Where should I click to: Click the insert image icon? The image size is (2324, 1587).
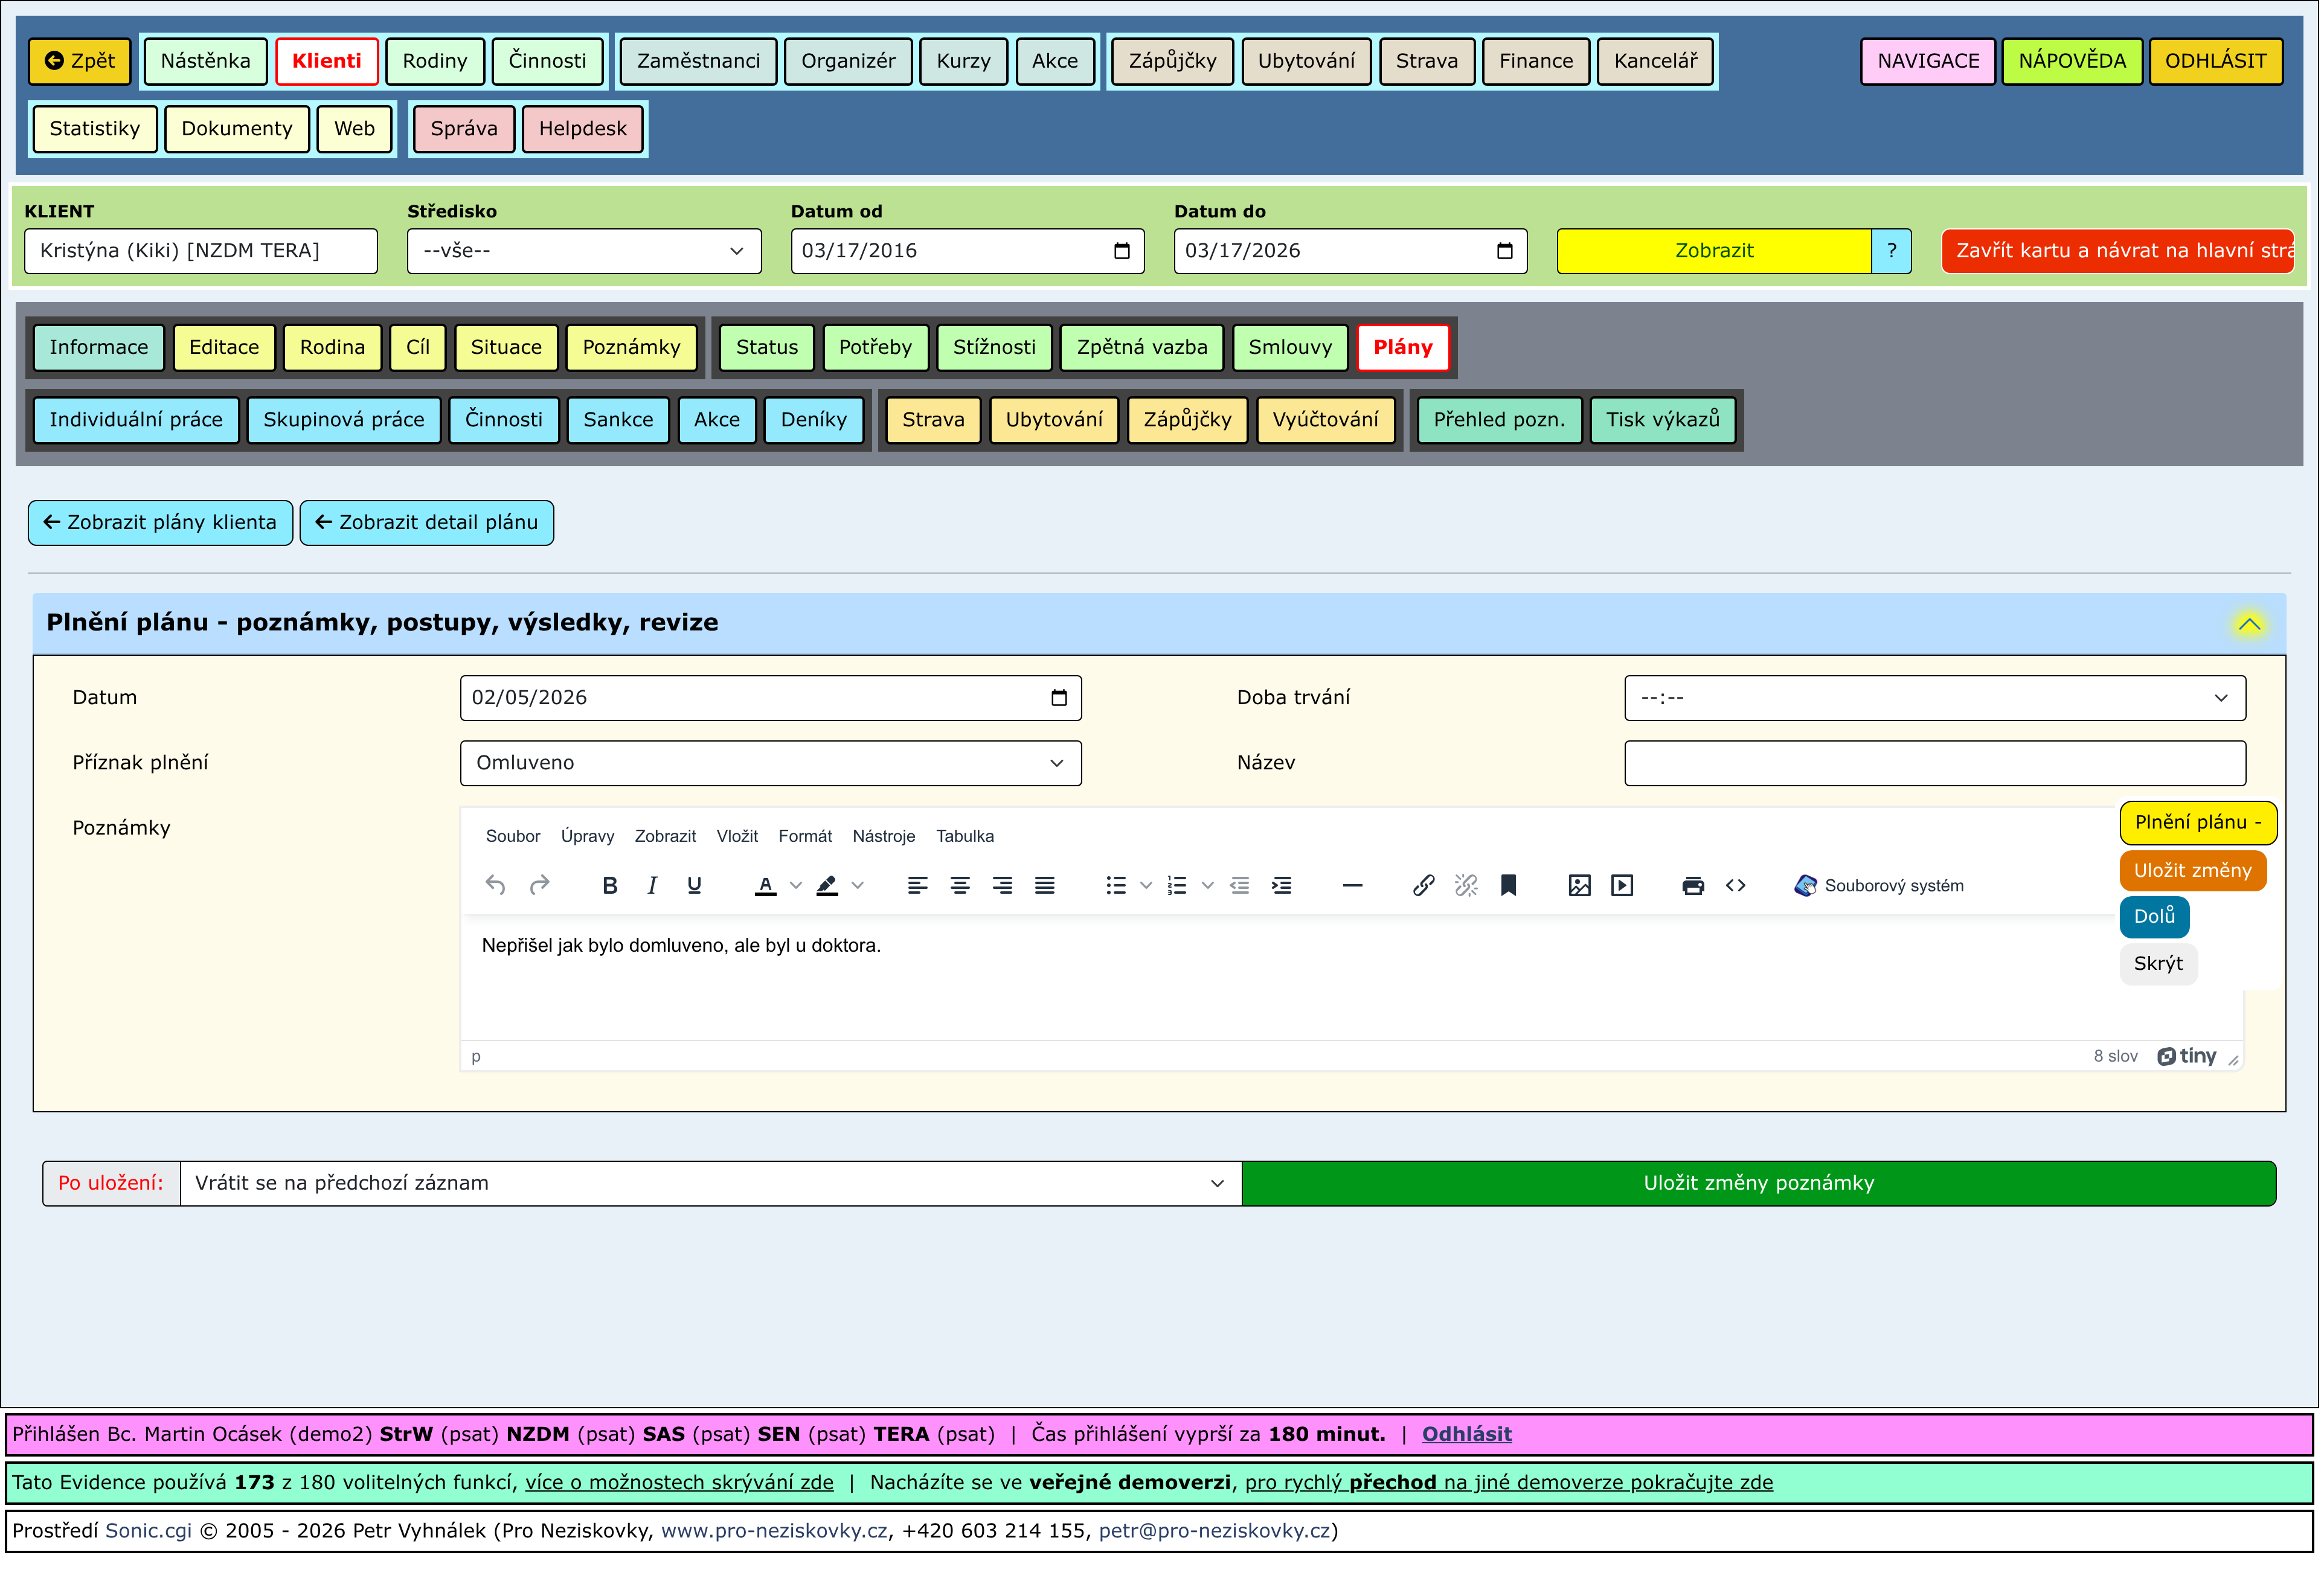tap(1579, 886)
